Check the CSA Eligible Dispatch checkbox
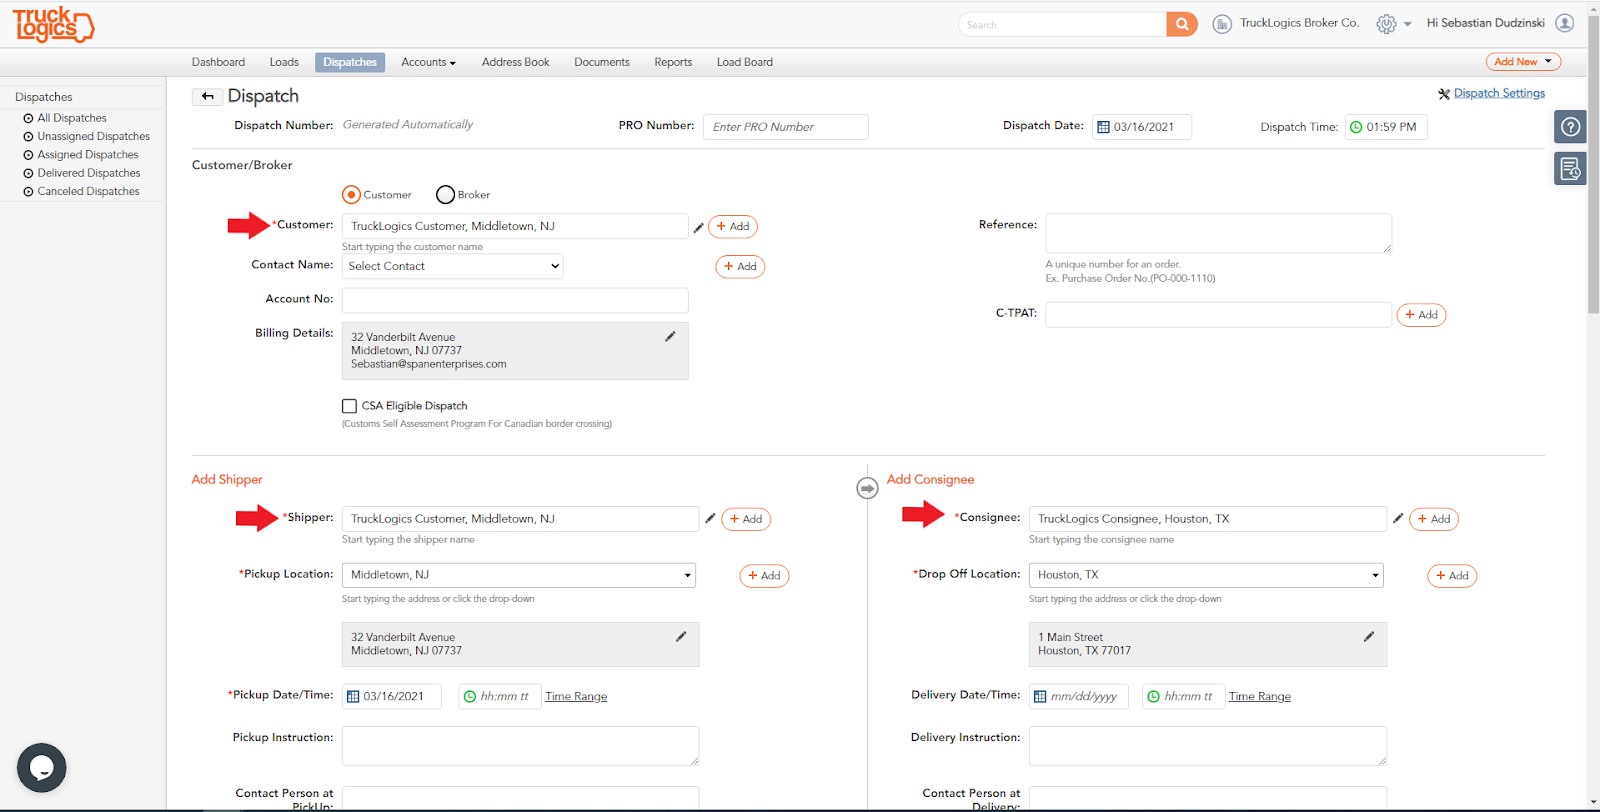Screen dimensions: 1600x812 [x=349, y=406]
